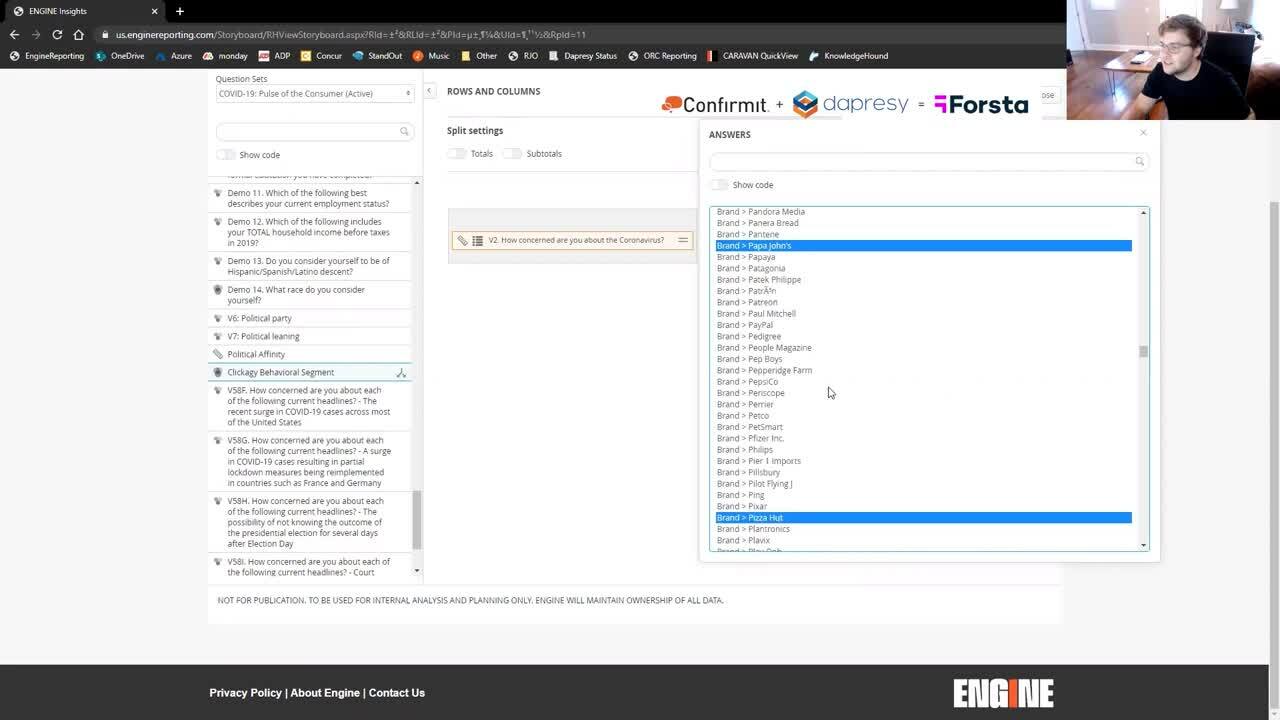1280x720 pixels.
Task: Select V7: Political leaning
Action: click(x=309, y=336)
